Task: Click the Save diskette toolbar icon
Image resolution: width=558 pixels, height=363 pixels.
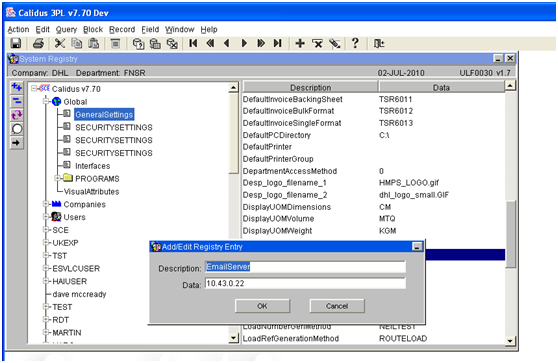Action: click(16, 43)
